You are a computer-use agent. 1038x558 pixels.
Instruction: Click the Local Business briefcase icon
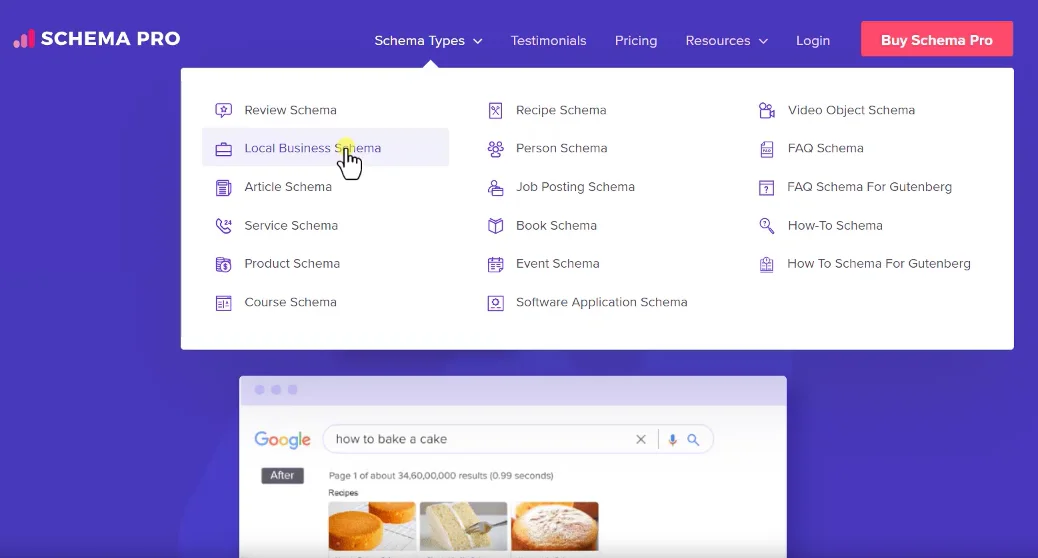[x=224, y=149]
